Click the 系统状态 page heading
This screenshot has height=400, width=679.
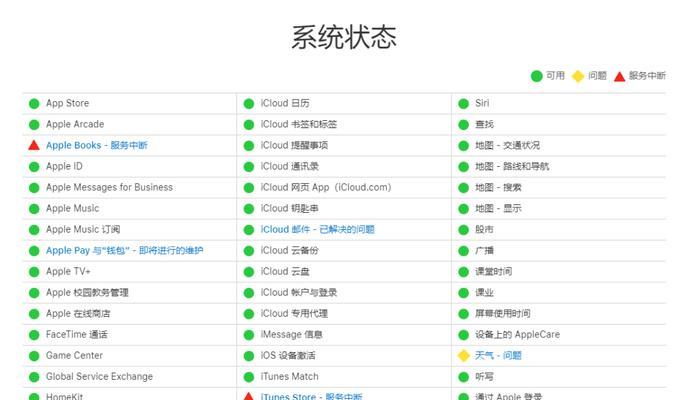tap(344, 37)
